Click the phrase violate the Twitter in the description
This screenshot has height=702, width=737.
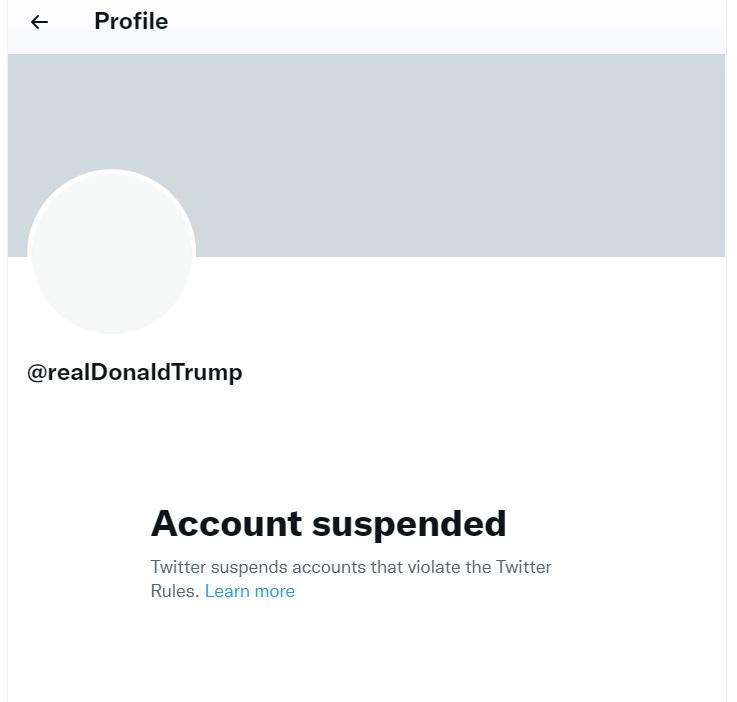(x=479, y=567)
